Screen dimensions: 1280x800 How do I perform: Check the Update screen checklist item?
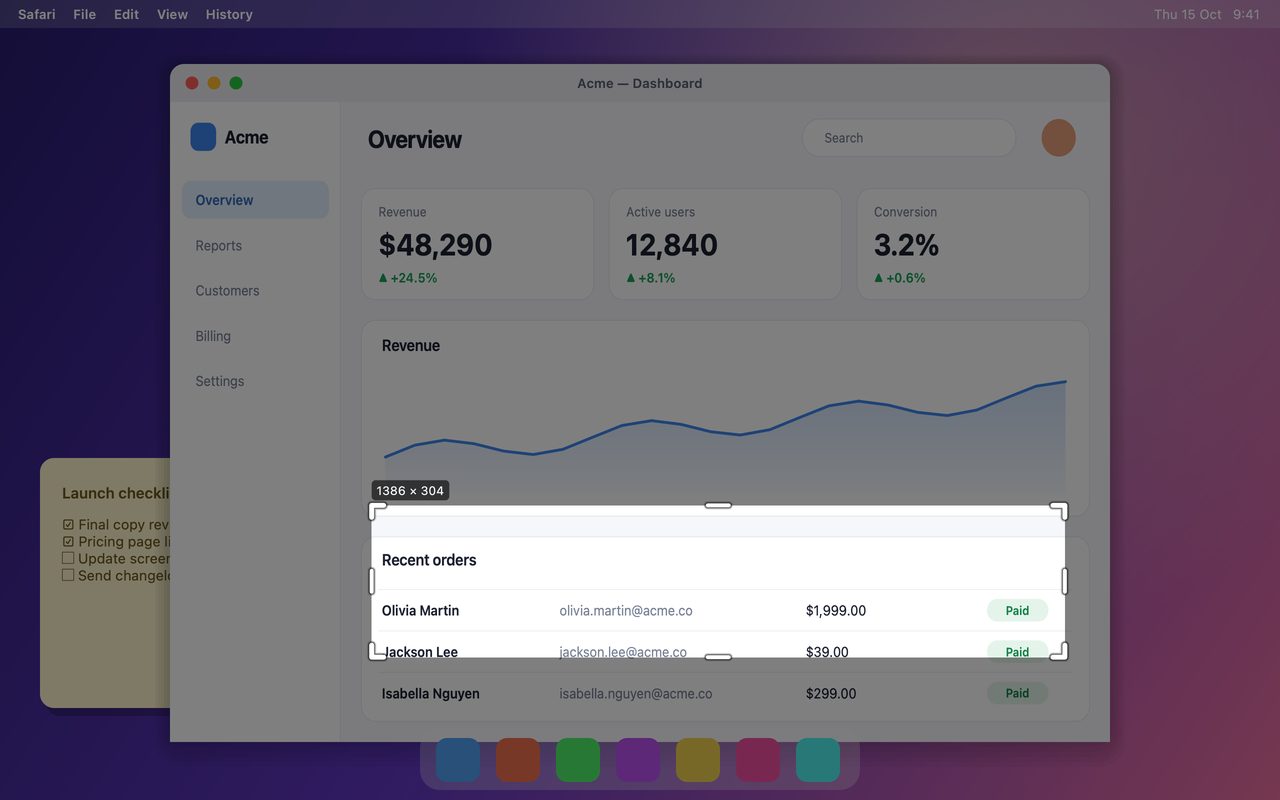coord(68,558)
